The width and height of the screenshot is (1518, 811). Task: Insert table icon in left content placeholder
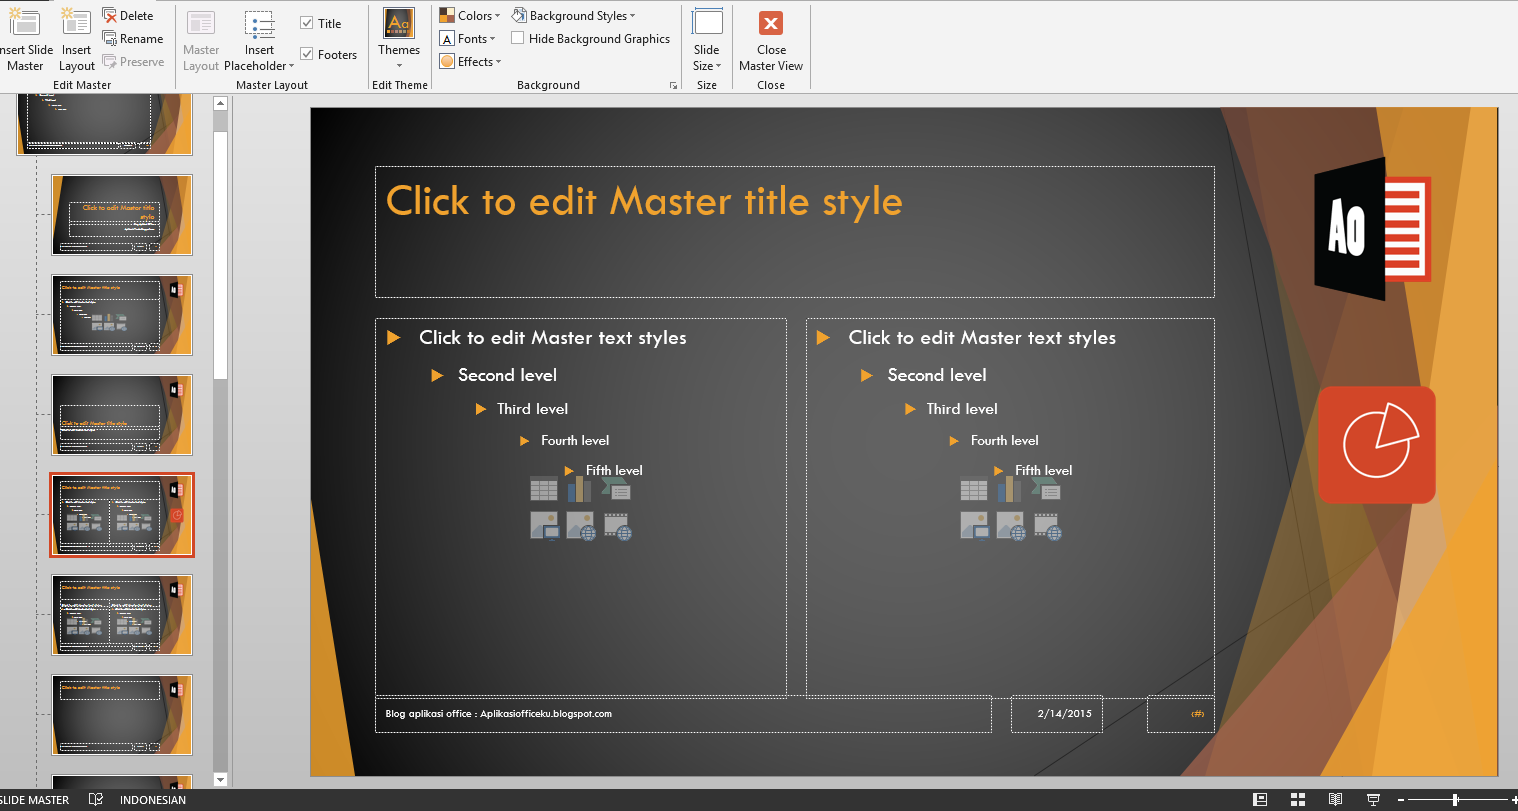point(544,489)
